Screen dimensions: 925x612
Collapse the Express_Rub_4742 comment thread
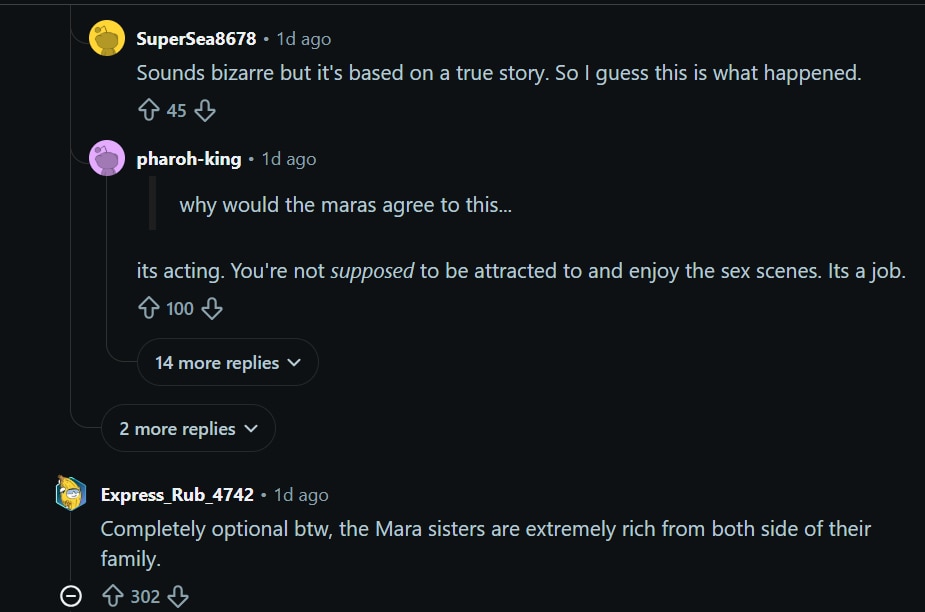tap(71, 596)
